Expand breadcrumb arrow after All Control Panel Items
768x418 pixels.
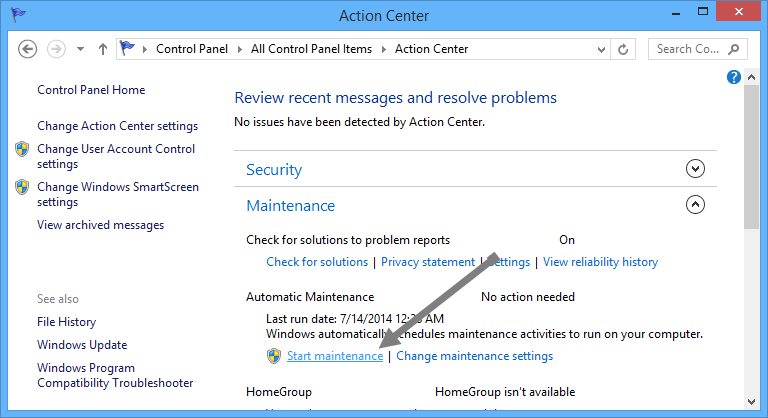[x=384, y=49]
